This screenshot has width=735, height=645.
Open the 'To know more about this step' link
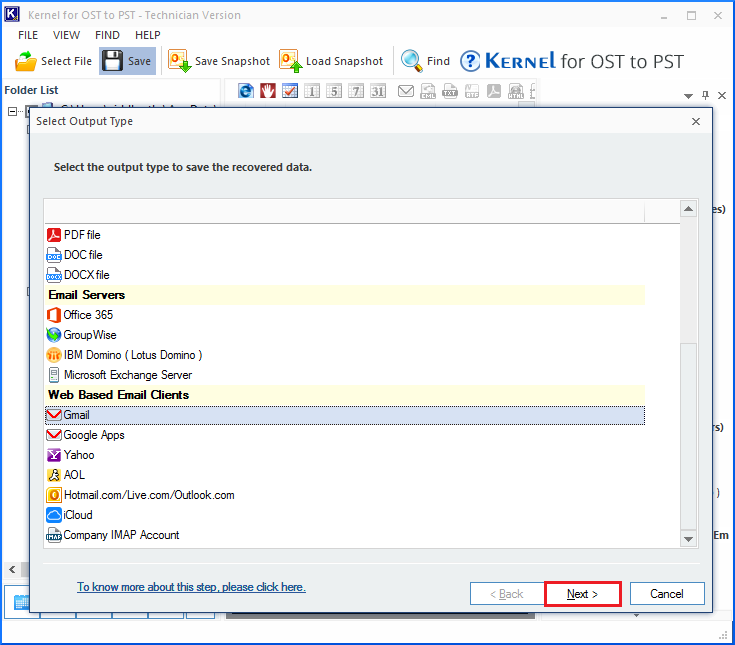pyautogui.click(x=191, y=587)
